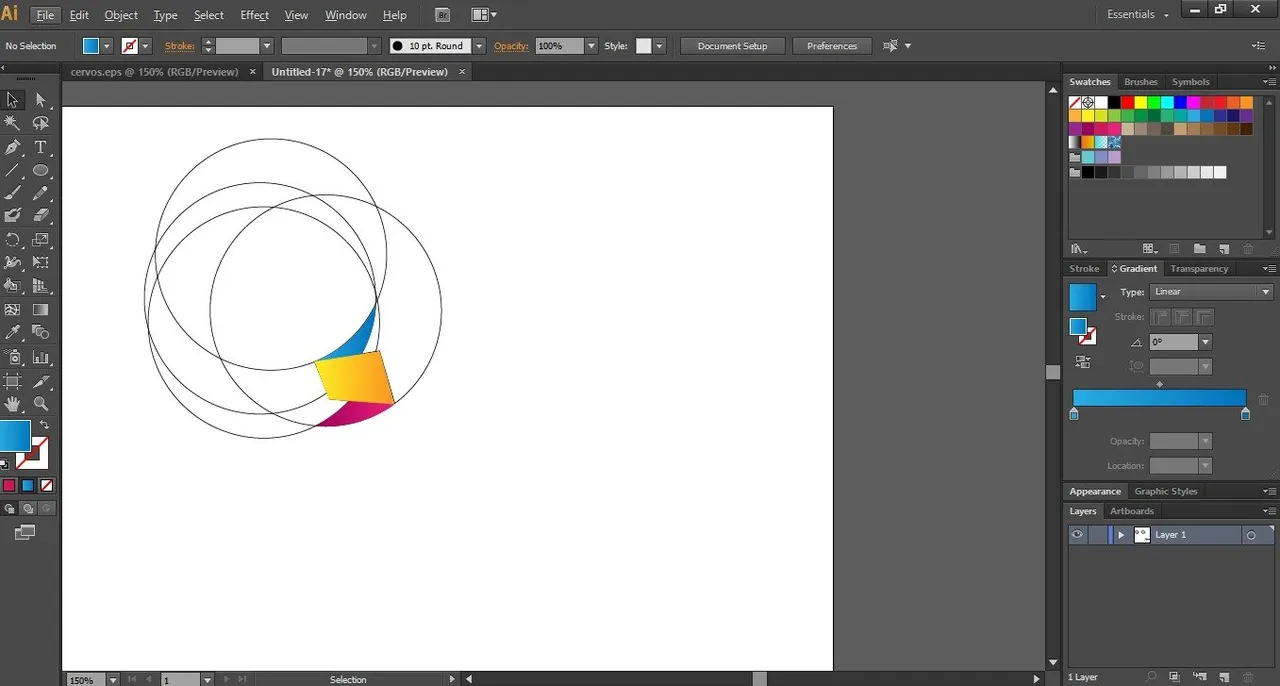Click the Document Setup button
This screenshot has height=686, width=1280.
point(733,46)
